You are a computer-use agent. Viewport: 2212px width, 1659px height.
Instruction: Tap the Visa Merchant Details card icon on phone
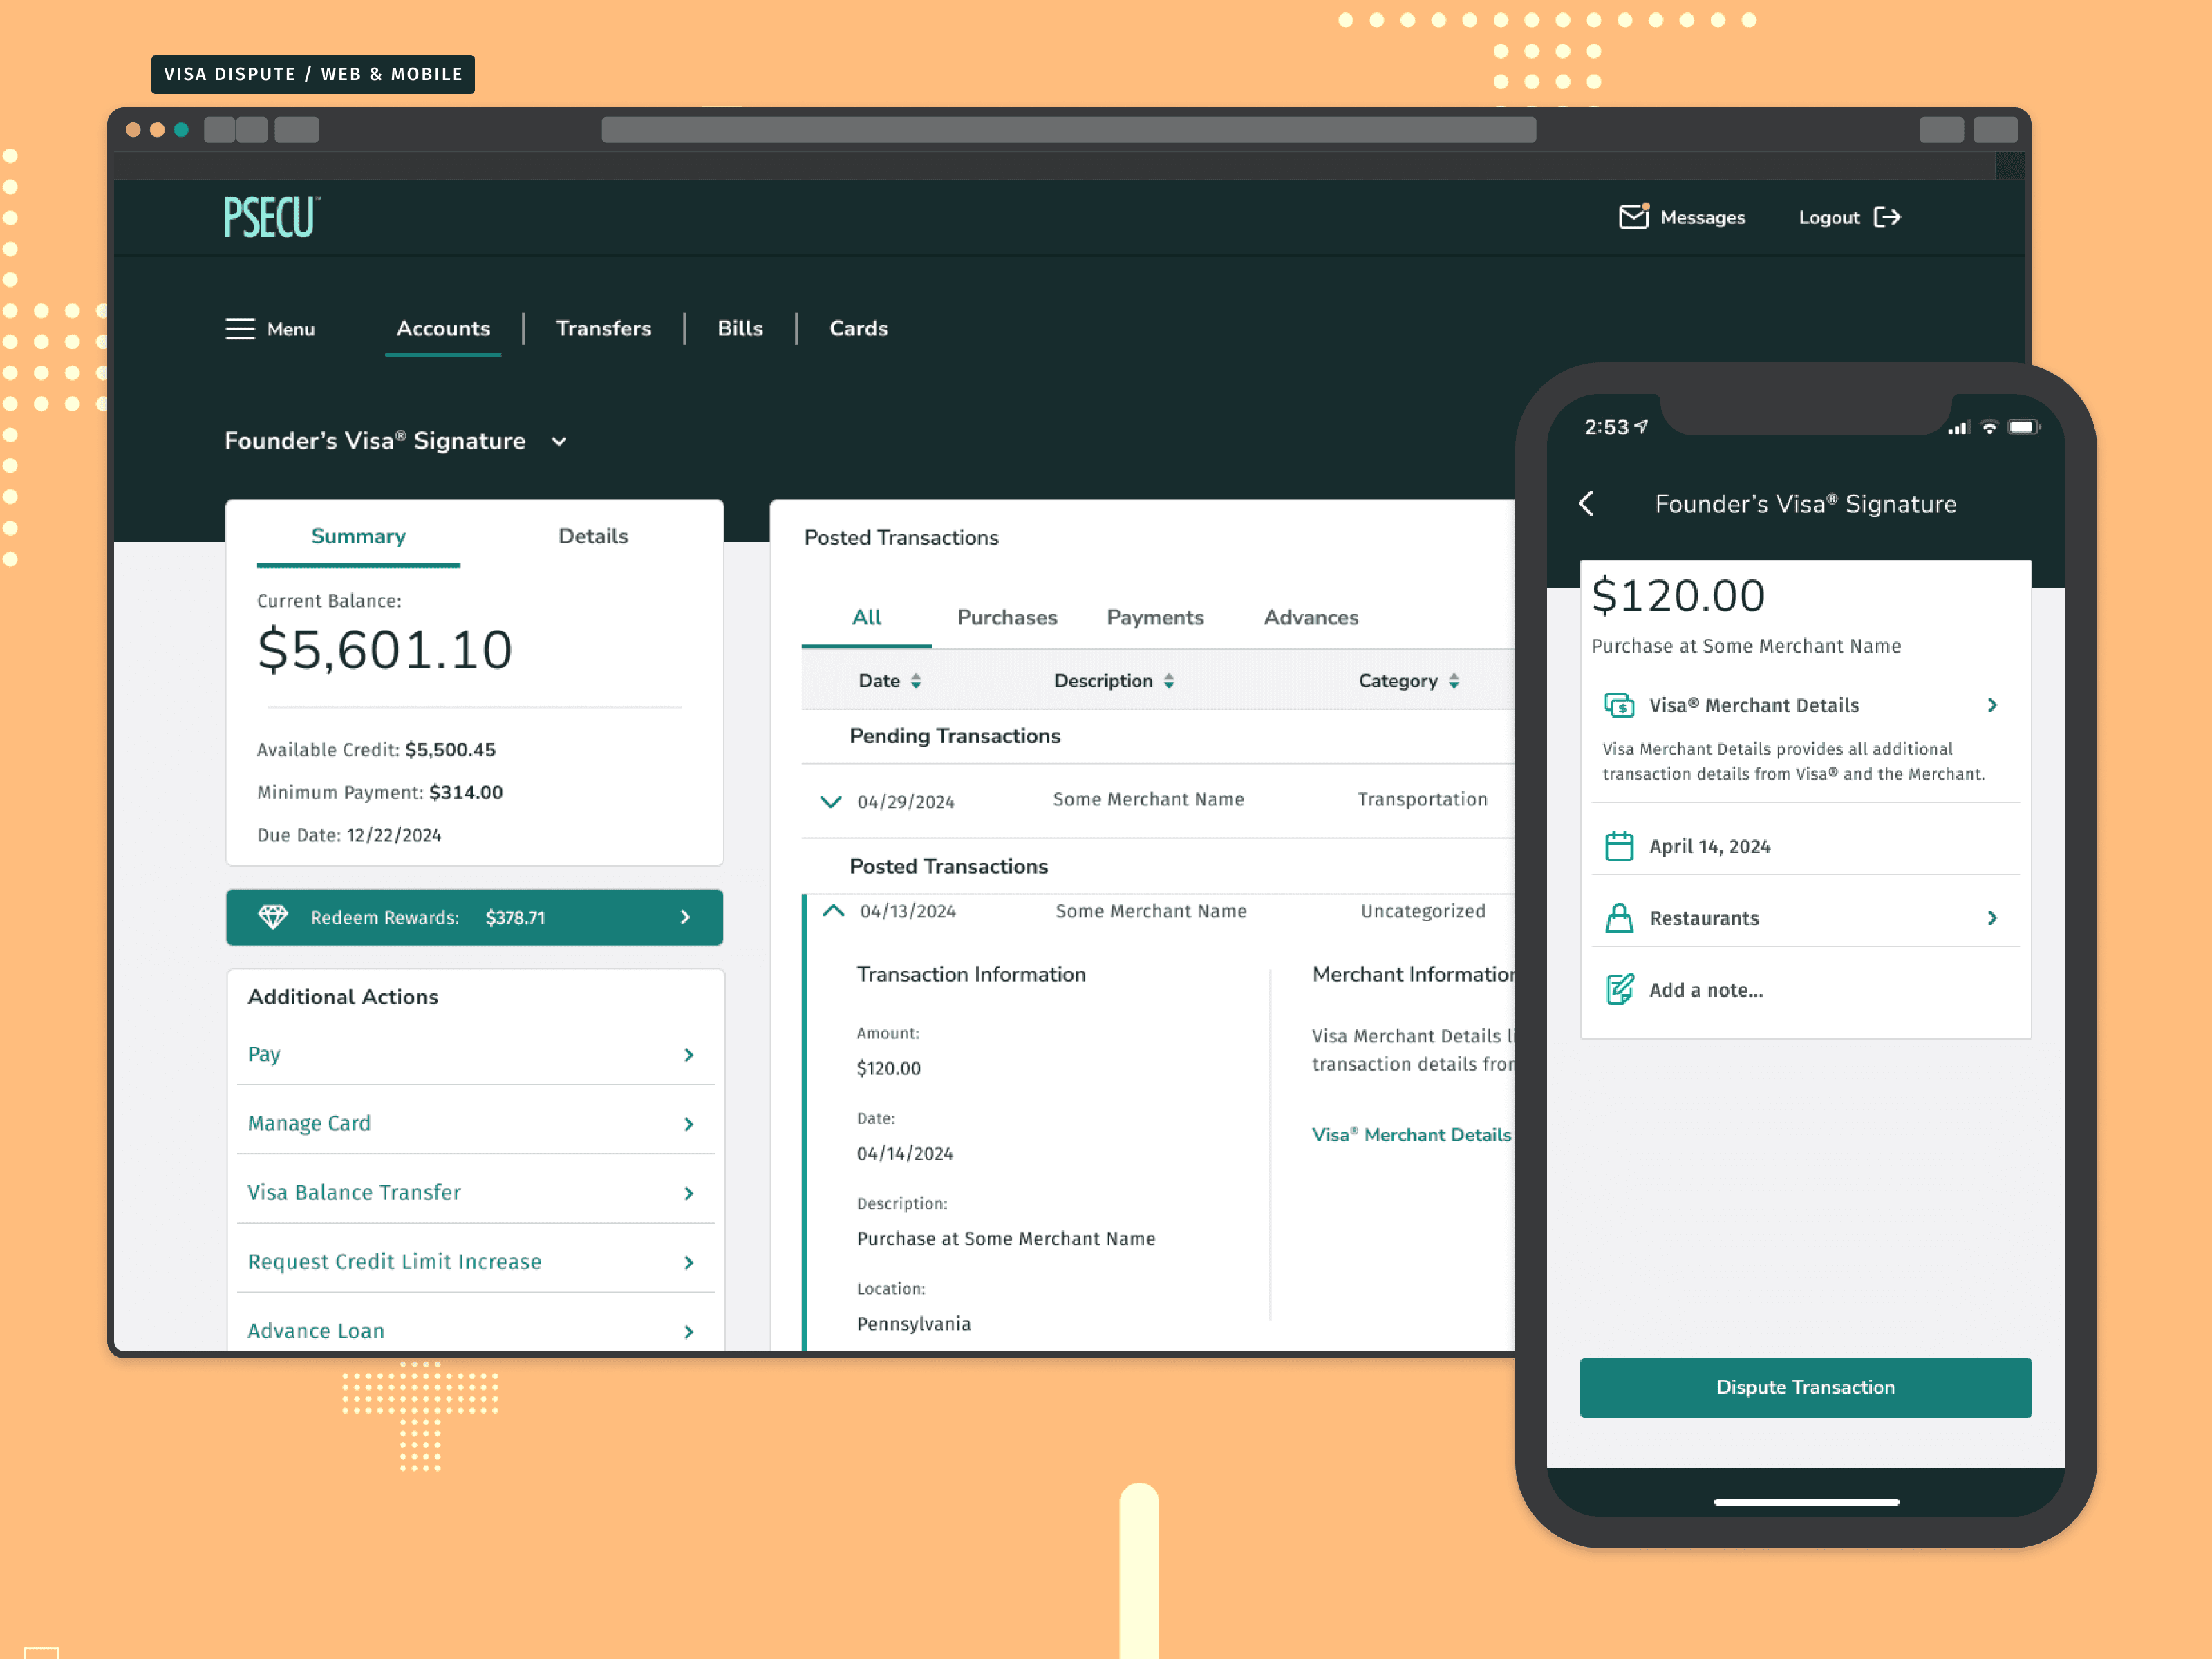point(1619,705)
